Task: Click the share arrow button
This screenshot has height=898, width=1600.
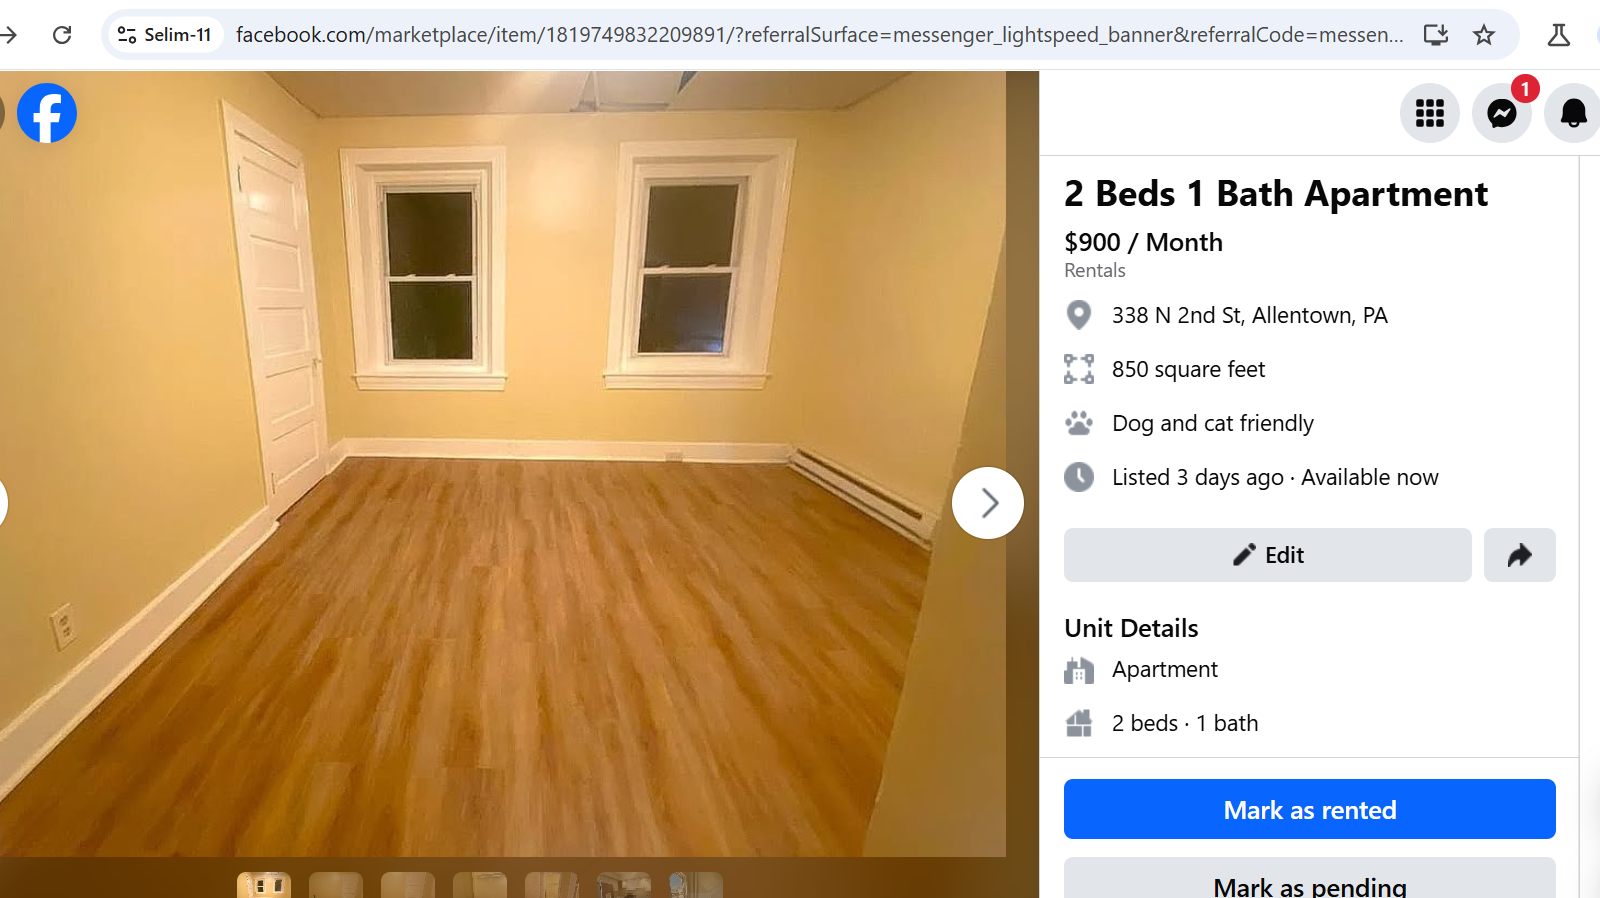Action: click(x=1520, y=555)
